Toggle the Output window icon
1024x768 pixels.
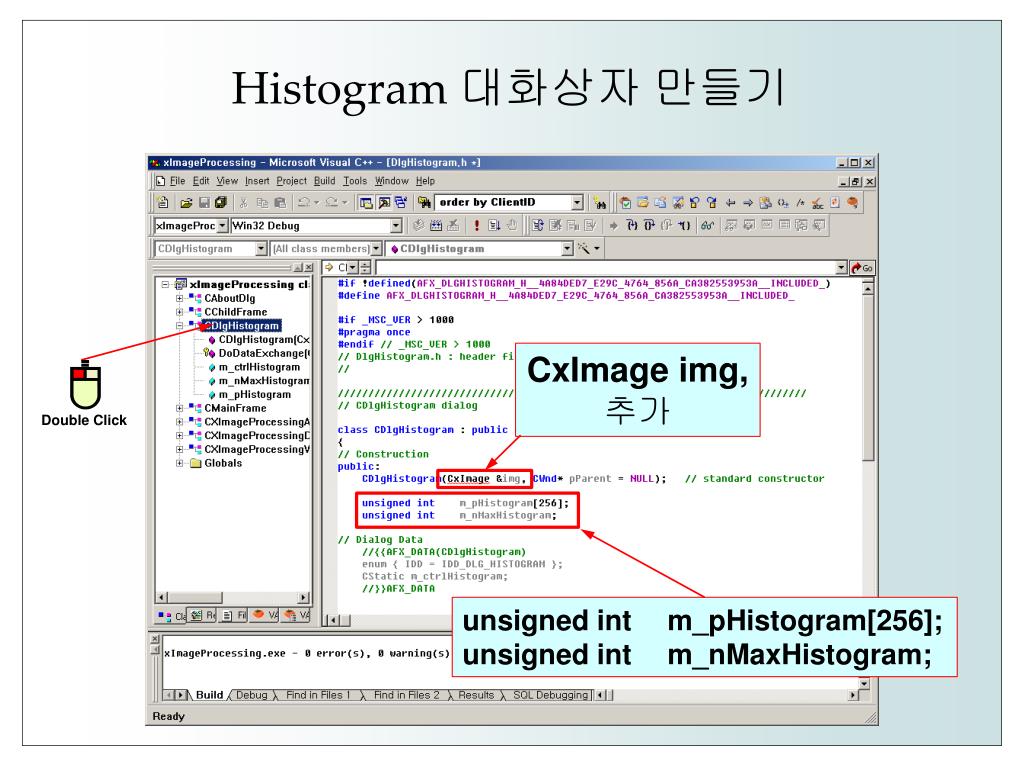point(384,203)
